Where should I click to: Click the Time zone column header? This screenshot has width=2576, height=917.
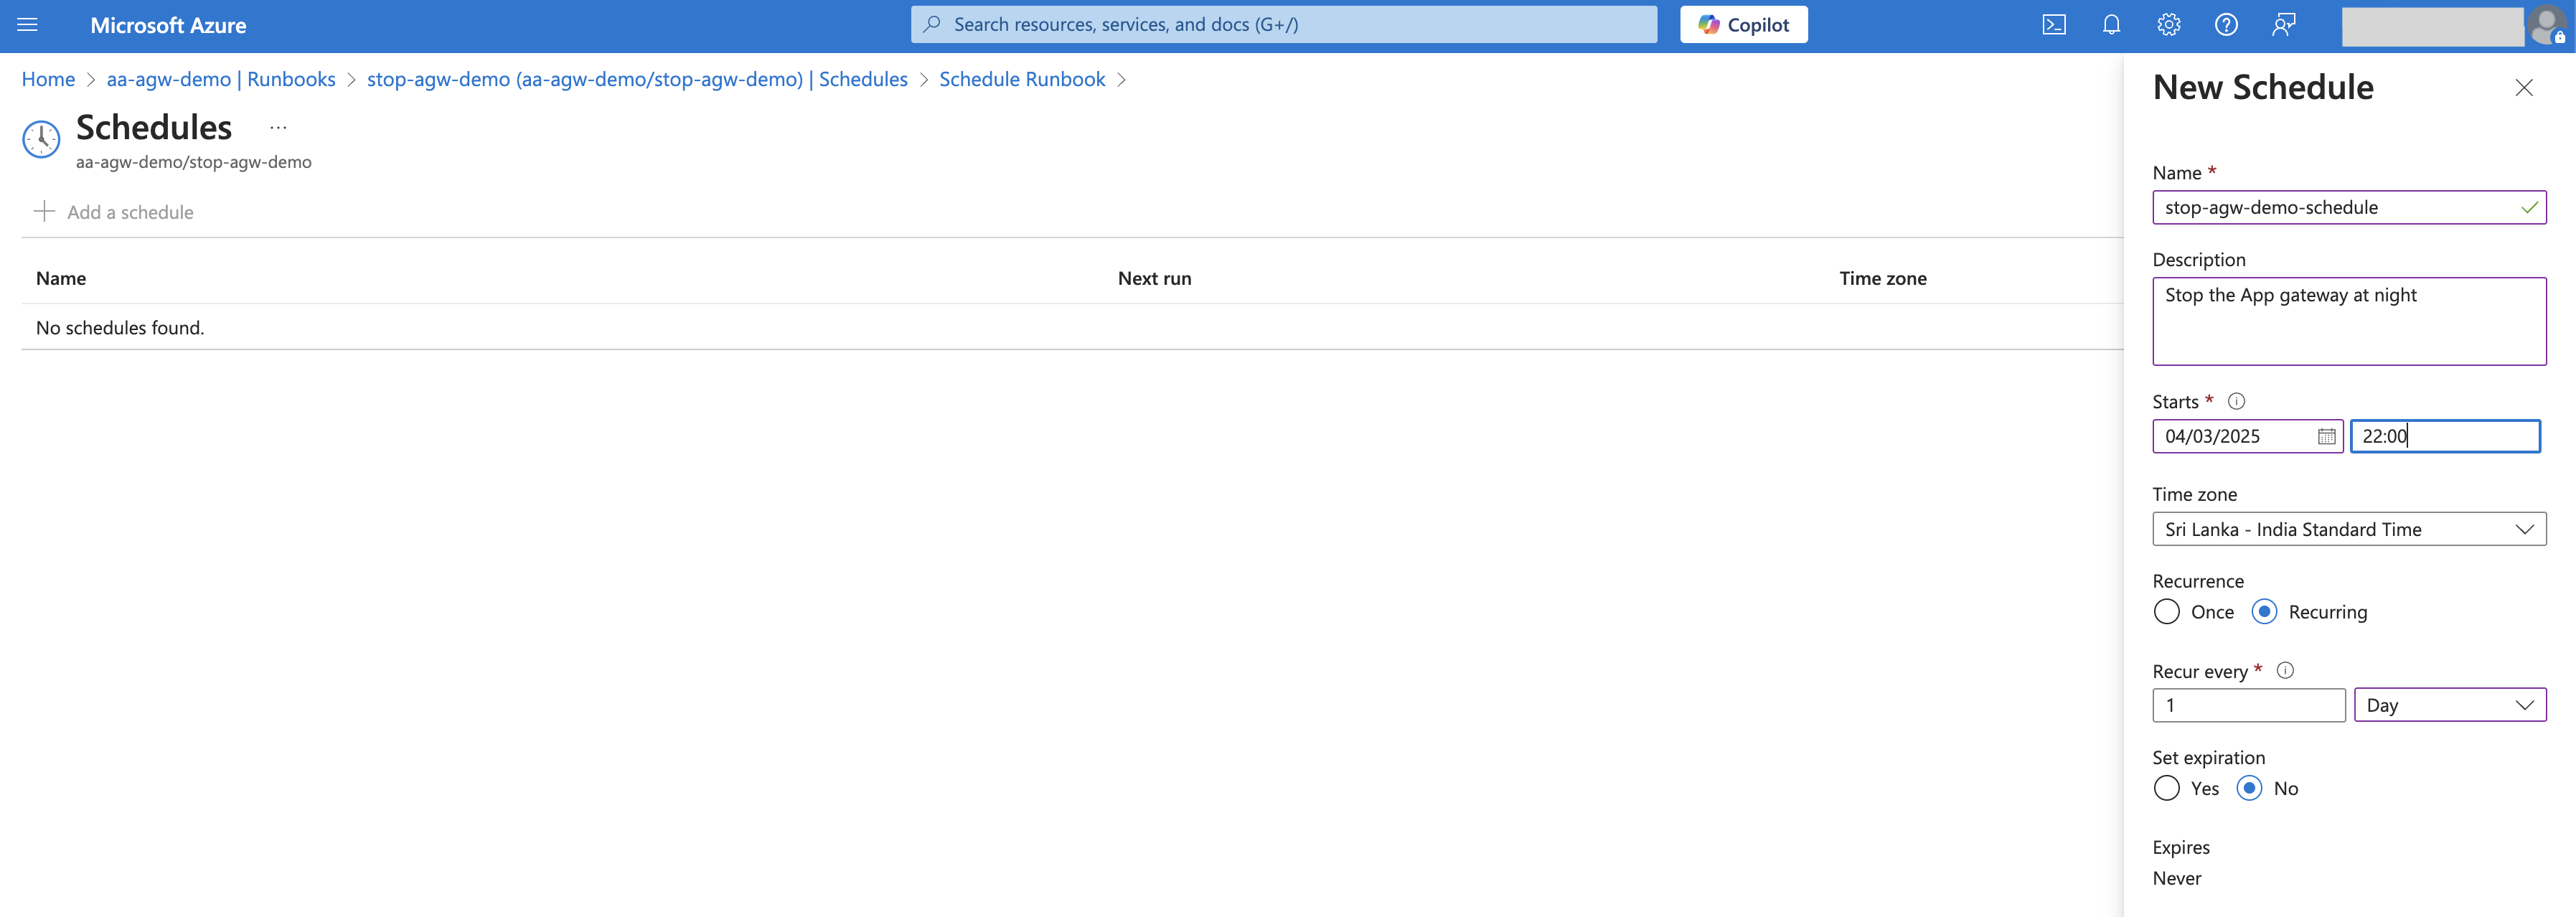click(1883, 278)
